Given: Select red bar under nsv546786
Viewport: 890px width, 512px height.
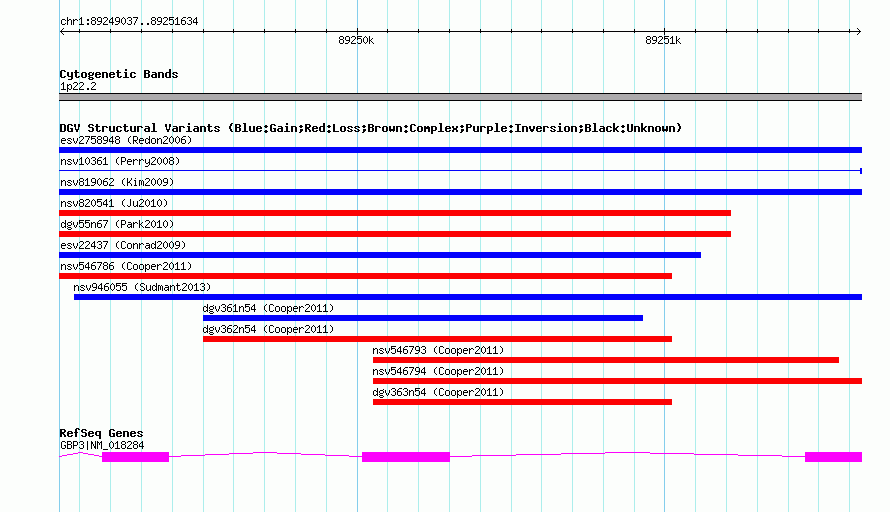Looking at the screenshot, I should (x=366, y=276).
